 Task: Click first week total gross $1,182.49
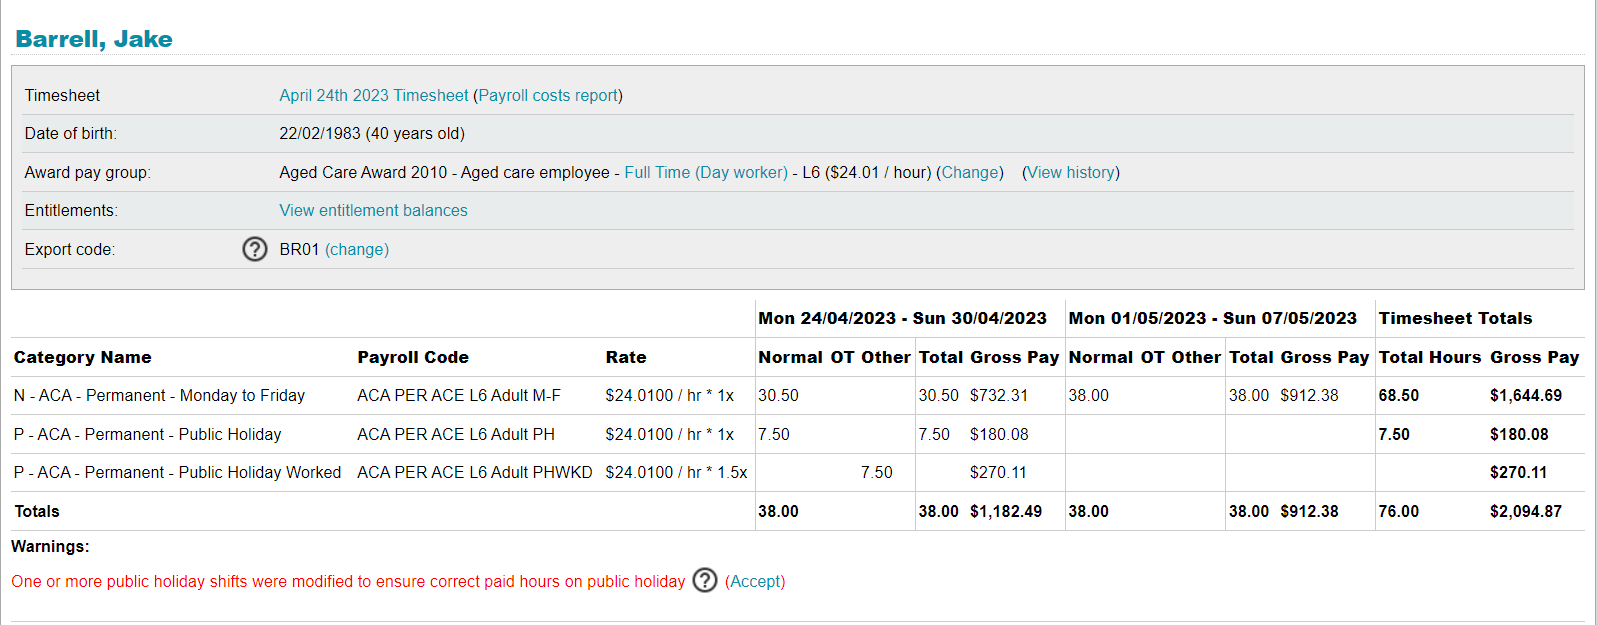(x=1006, y=511)
